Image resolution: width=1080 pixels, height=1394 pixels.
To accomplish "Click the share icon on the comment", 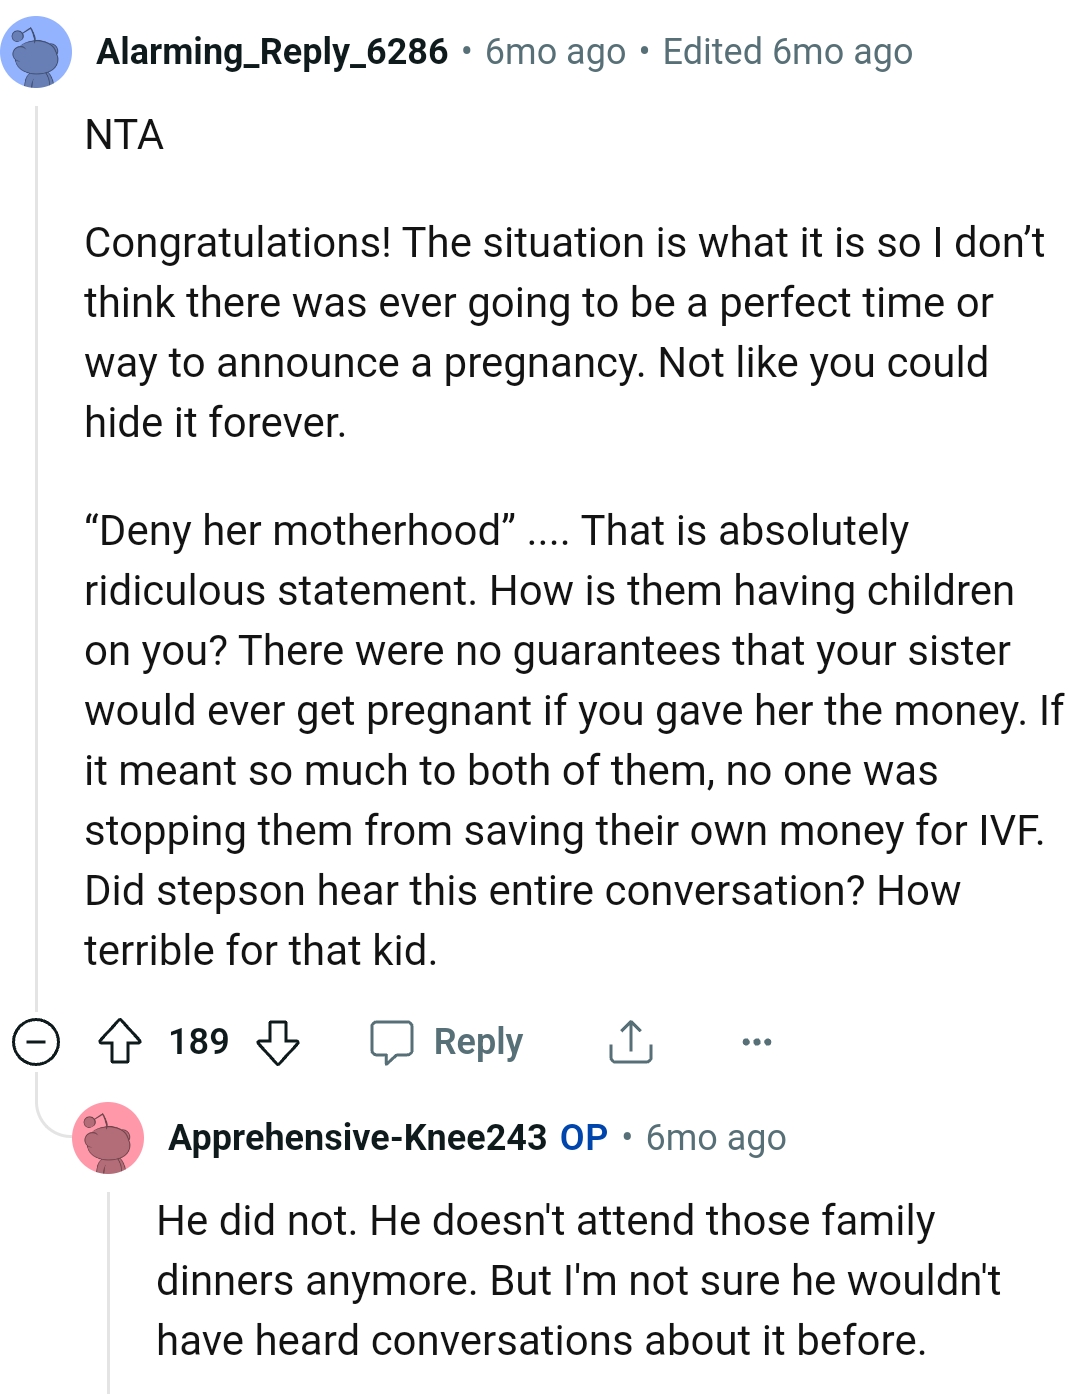I will click(x=629, y=1041).
